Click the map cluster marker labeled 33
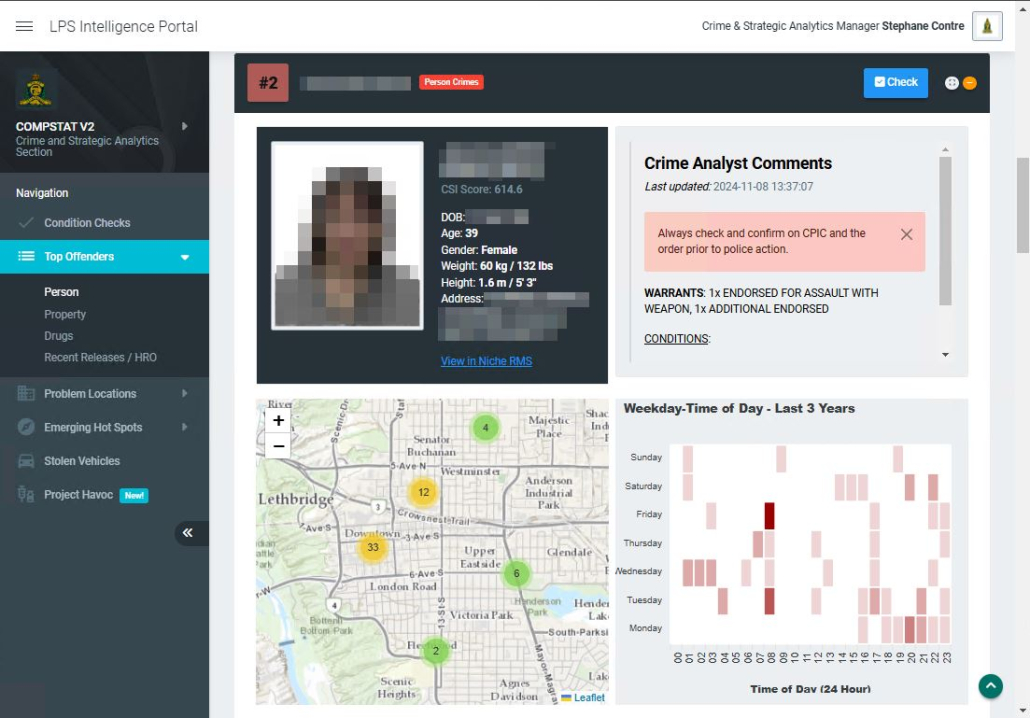 coord(373,547)
